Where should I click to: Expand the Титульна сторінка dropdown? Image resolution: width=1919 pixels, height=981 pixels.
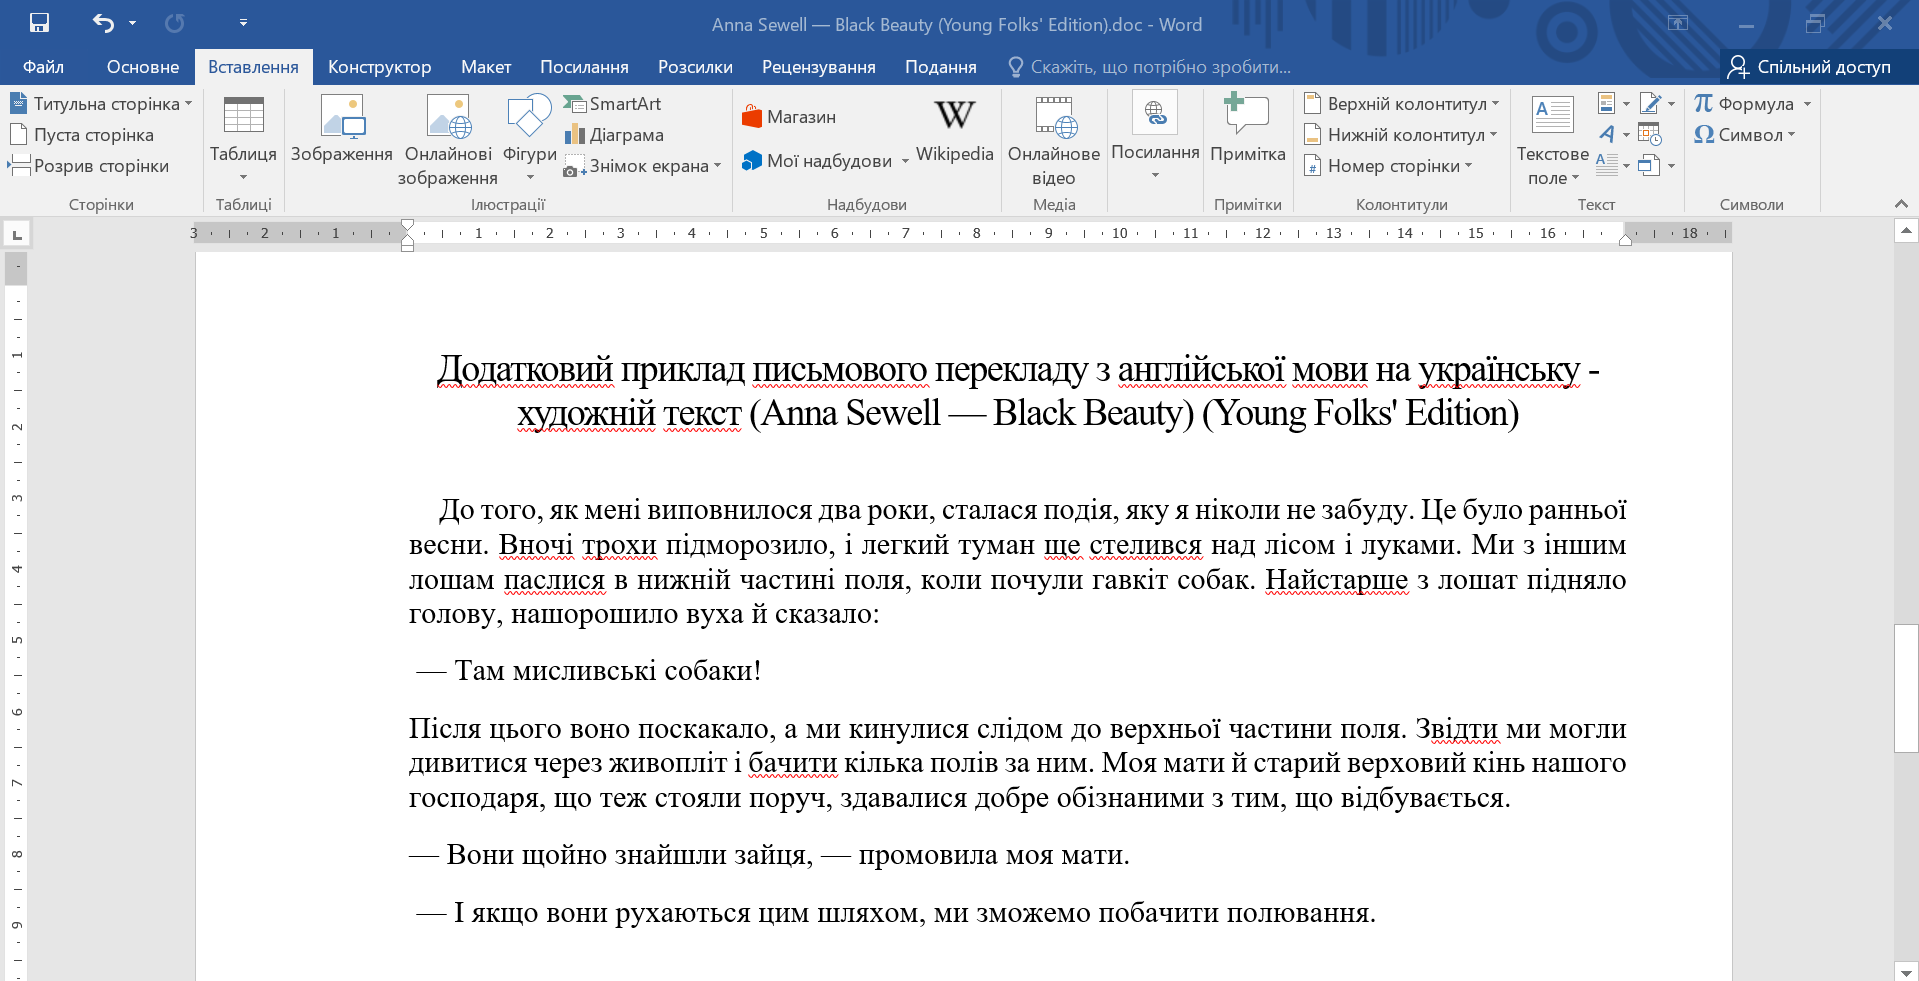click(188, 104)
